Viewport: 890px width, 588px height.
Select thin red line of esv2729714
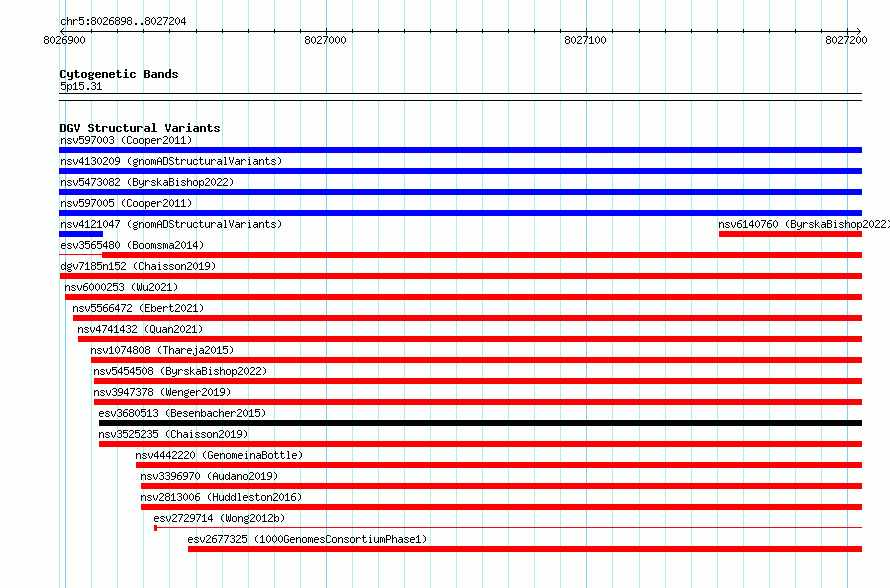coord(508,528)
